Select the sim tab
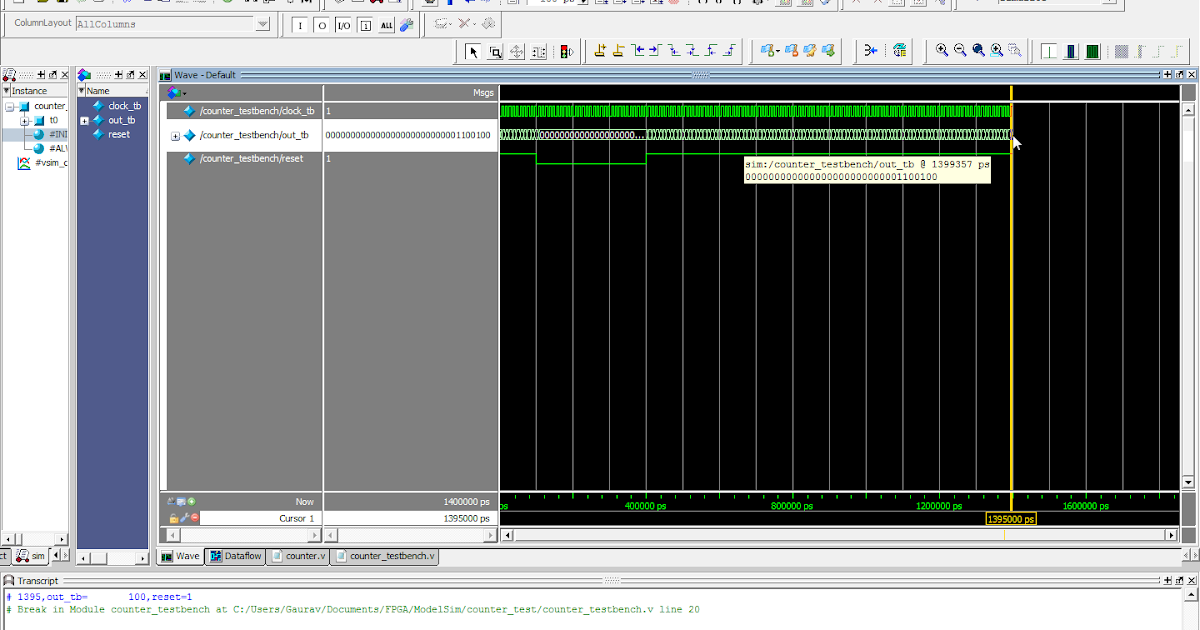The image size is (1200, 630). coord(31,555)
